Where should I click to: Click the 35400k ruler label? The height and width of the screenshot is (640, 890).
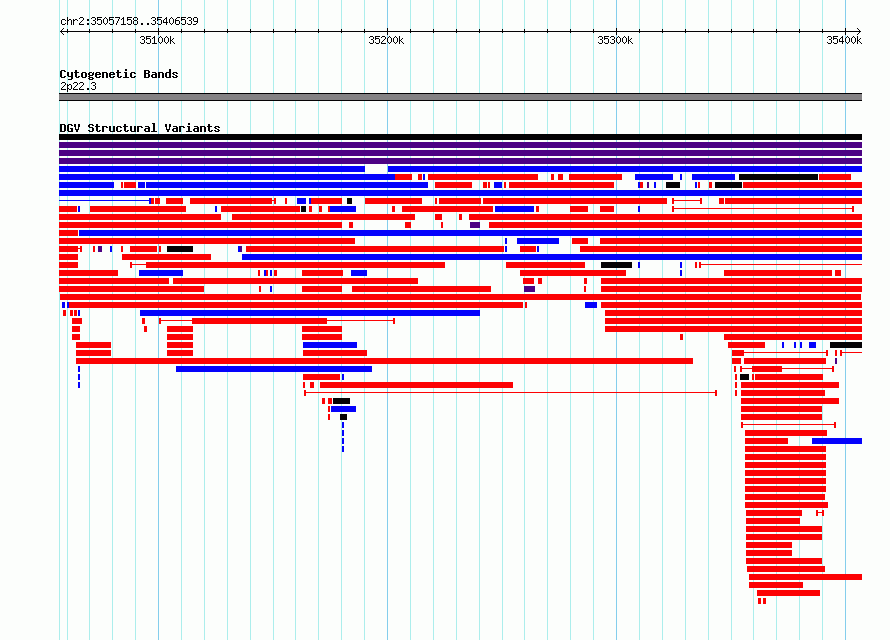point(844,40)
